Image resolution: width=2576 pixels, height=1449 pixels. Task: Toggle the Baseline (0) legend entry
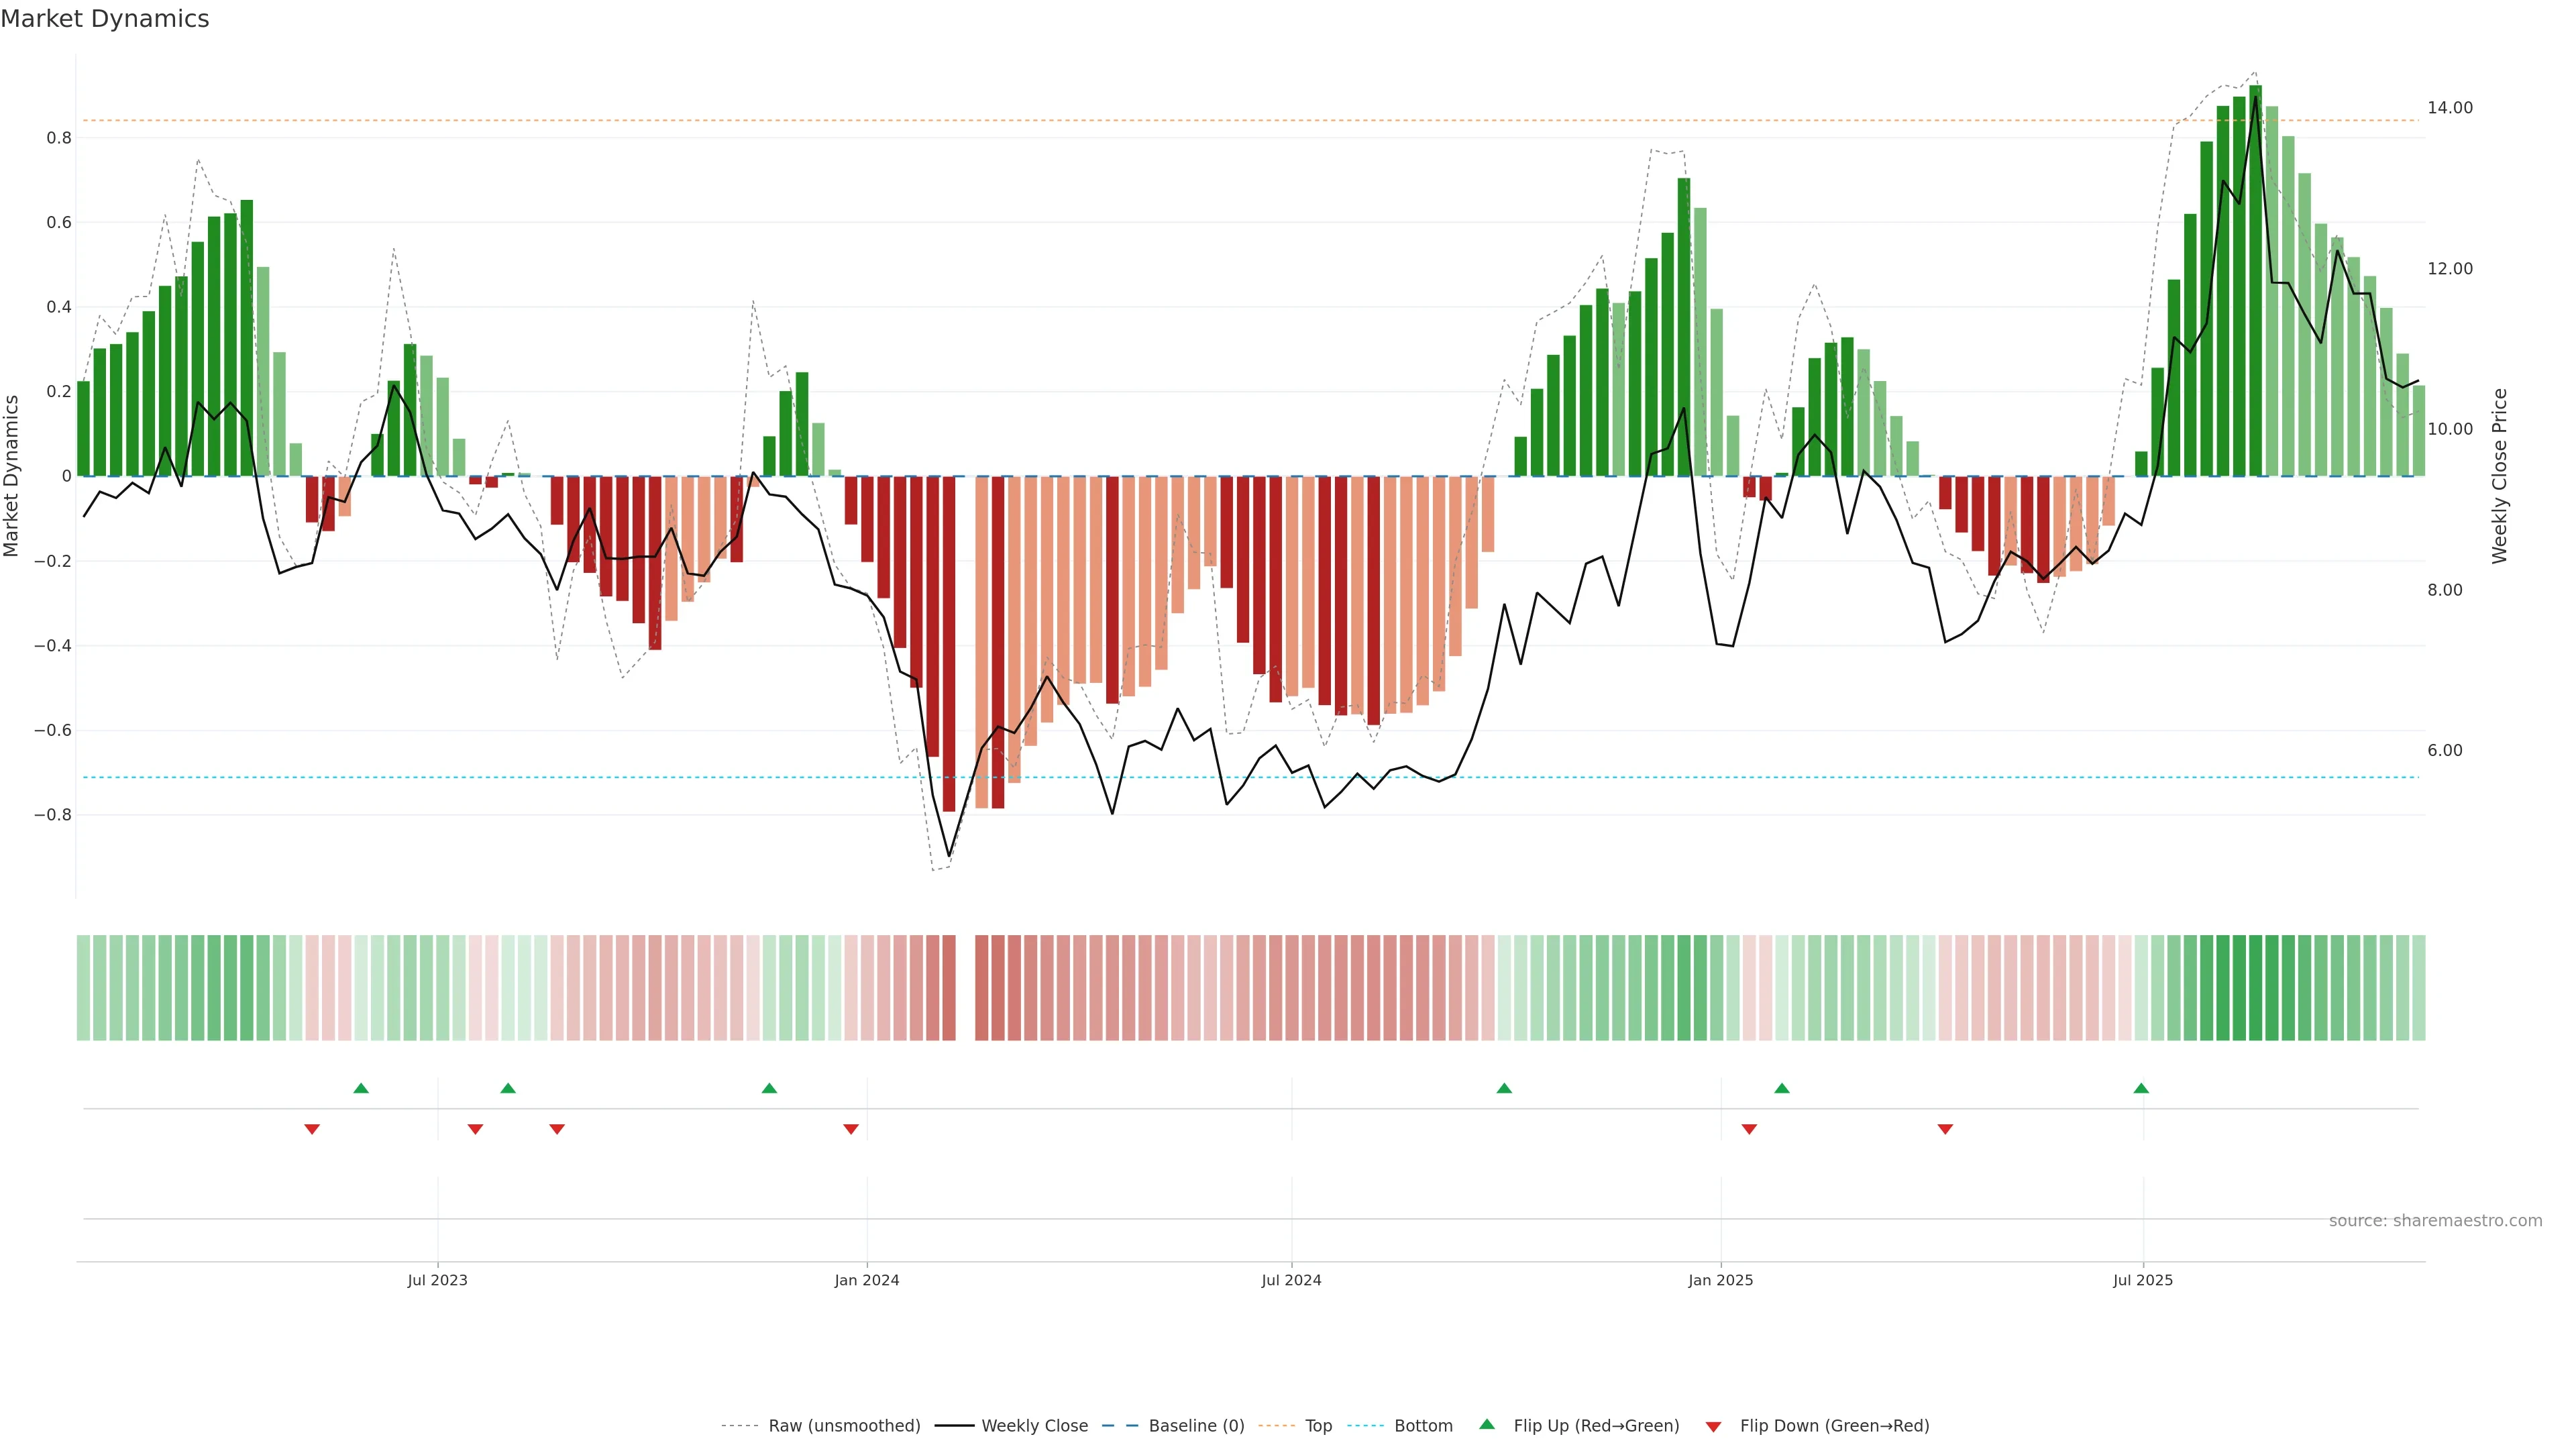click(x=1196, y=1426)
